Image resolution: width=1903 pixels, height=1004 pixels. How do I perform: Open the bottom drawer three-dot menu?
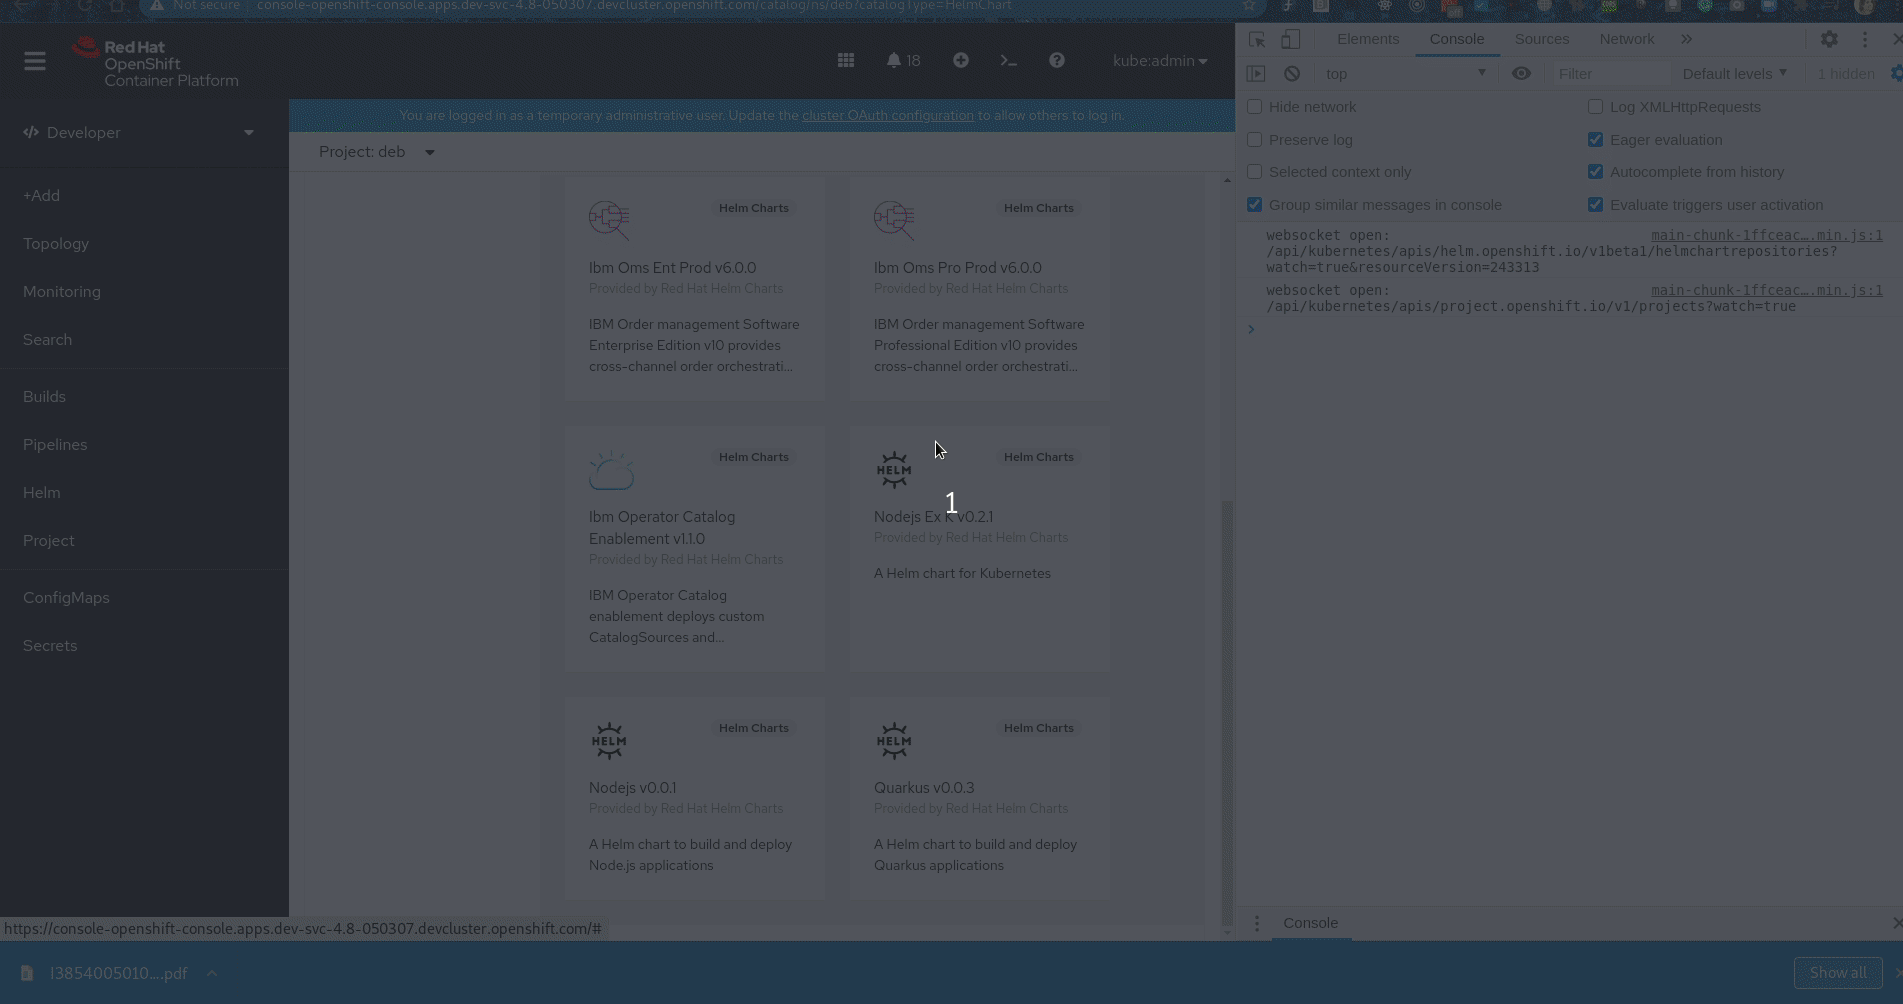[x=1257, y=923]
